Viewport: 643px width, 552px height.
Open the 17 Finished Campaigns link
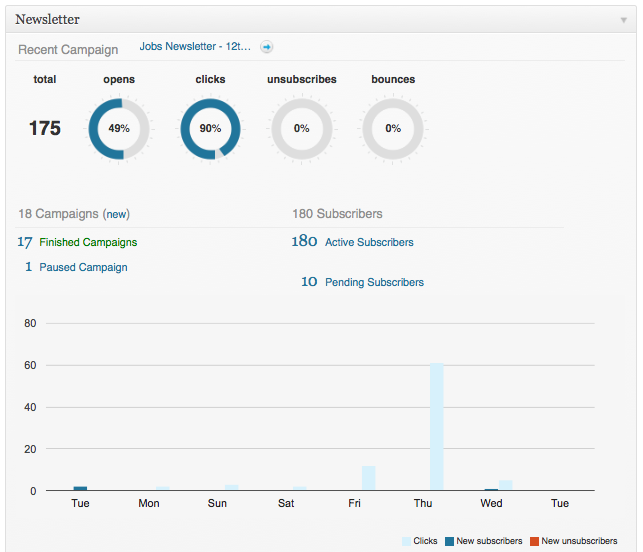pyautogui.click(x=77, y=242)
